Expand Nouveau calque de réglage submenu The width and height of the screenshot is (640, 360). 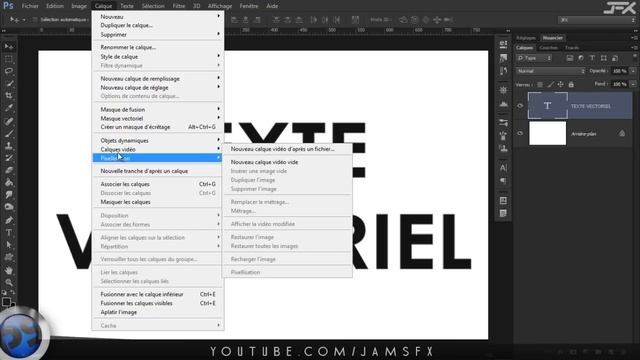click(x=158, y=87)
